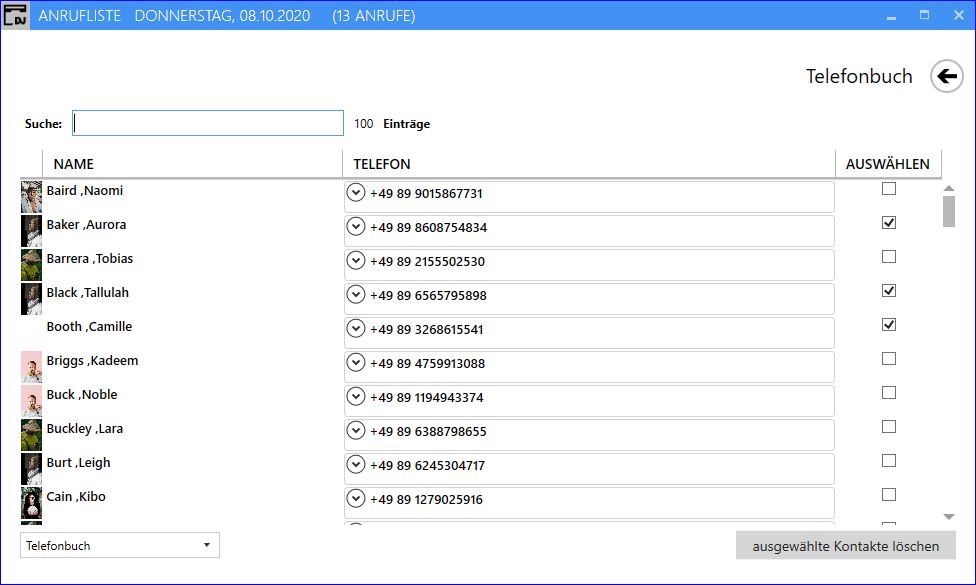976x585 pixels.
Task: Click Tobias Barrera's contact picture
Action: [x=31, y=264]
